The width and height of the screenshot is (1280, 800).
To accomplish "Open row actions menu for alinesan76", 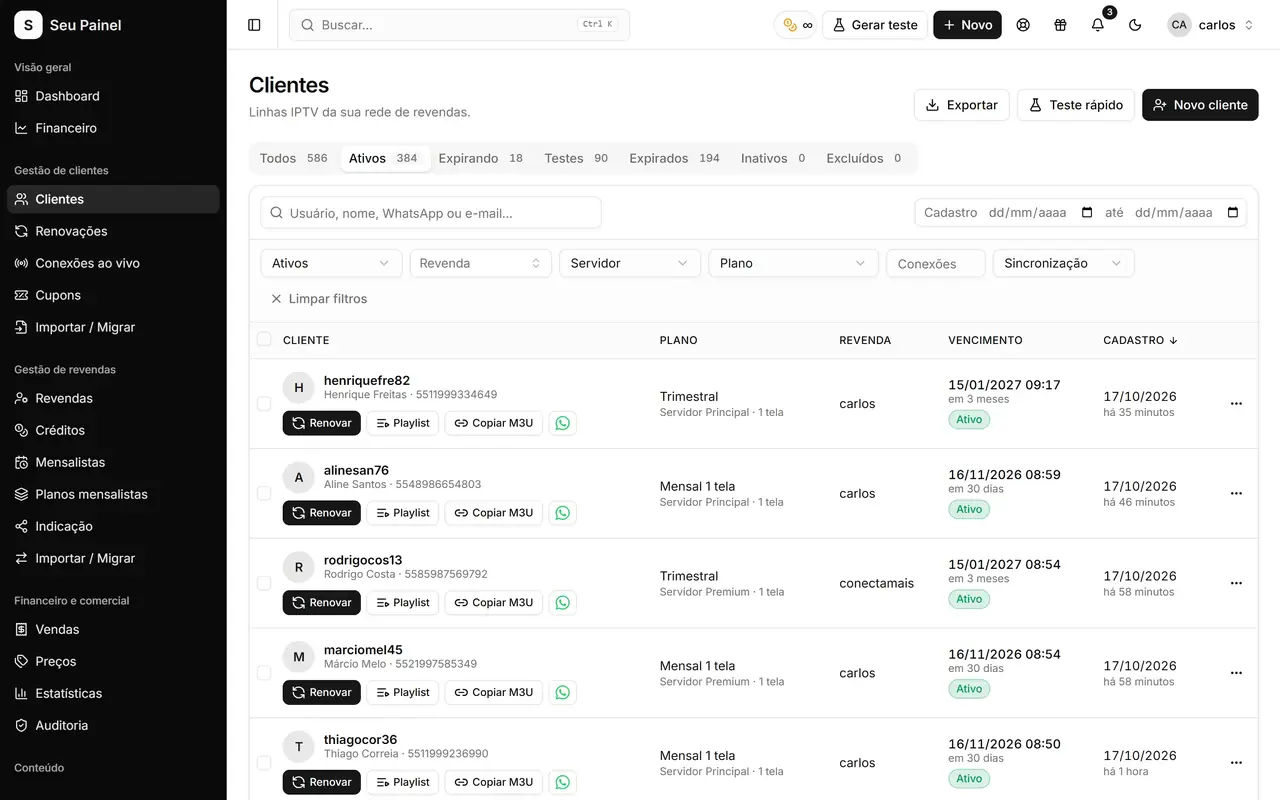I will tap(1236, 494).
